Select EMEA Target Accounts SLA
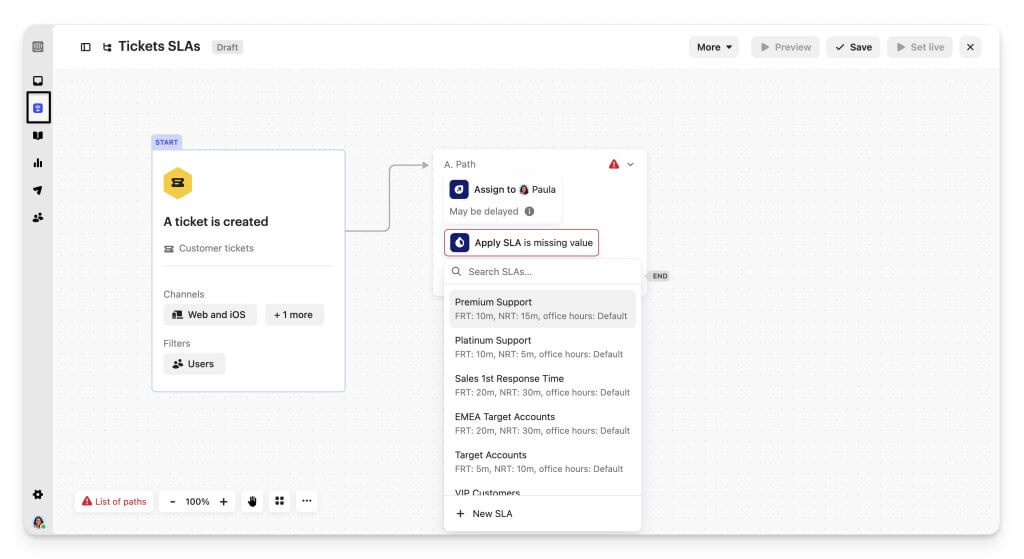The width and height of the screenshot is (1024, 559). (542, 423)
